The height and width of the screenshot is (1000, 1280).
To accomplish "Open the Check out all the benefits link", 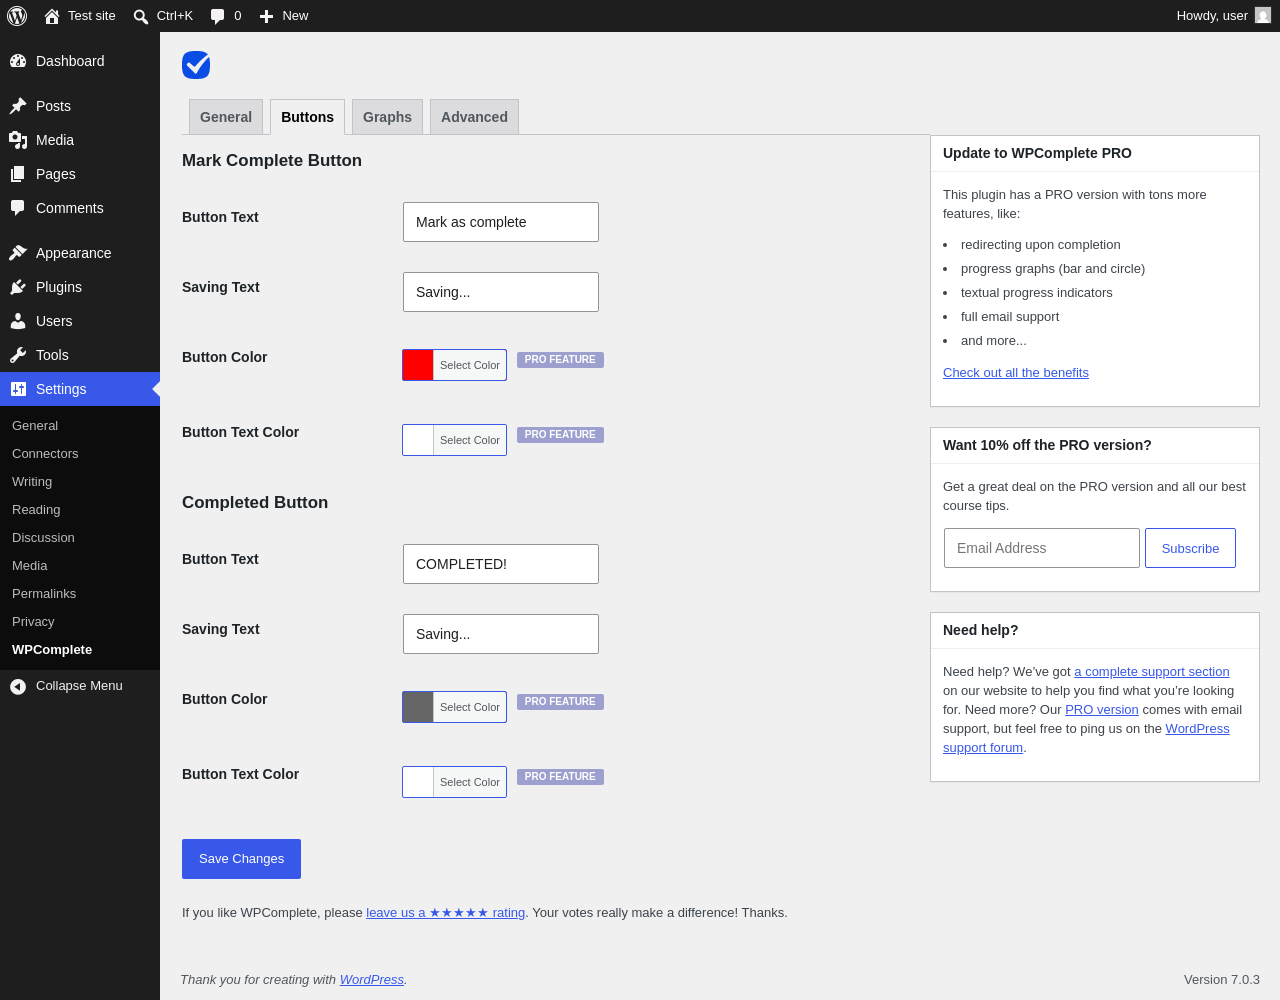I will (1016, 373).
